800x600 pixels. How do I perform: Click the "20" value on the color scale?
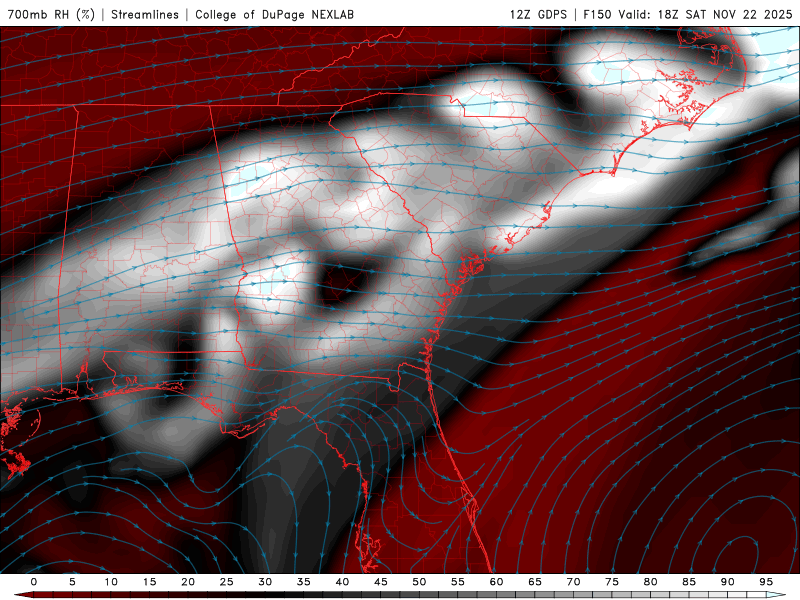[188, 582]
